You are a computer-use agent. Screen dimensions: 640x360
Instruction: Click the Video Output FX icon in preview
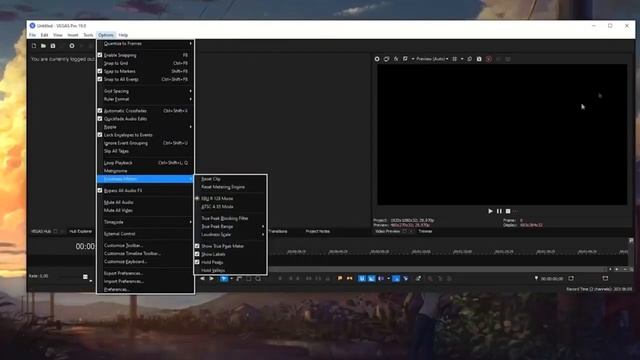click(396, 59)
